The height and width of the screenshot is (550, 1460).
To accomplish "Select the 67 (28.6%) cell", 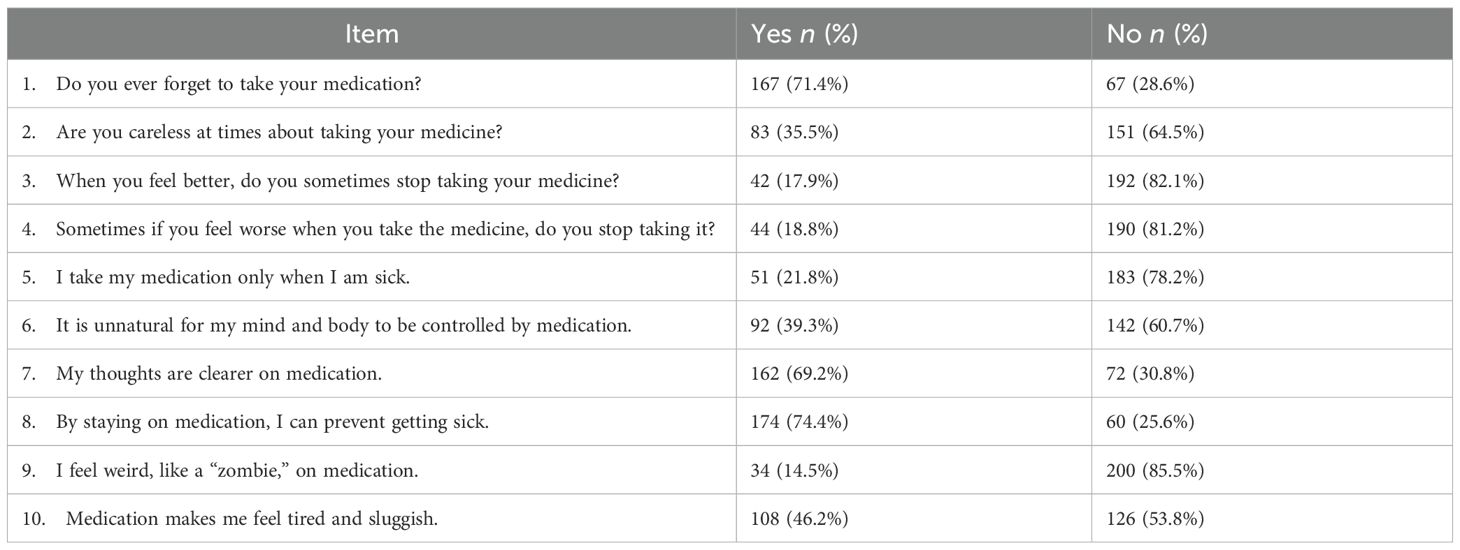I will click(x=1150, y=84).
